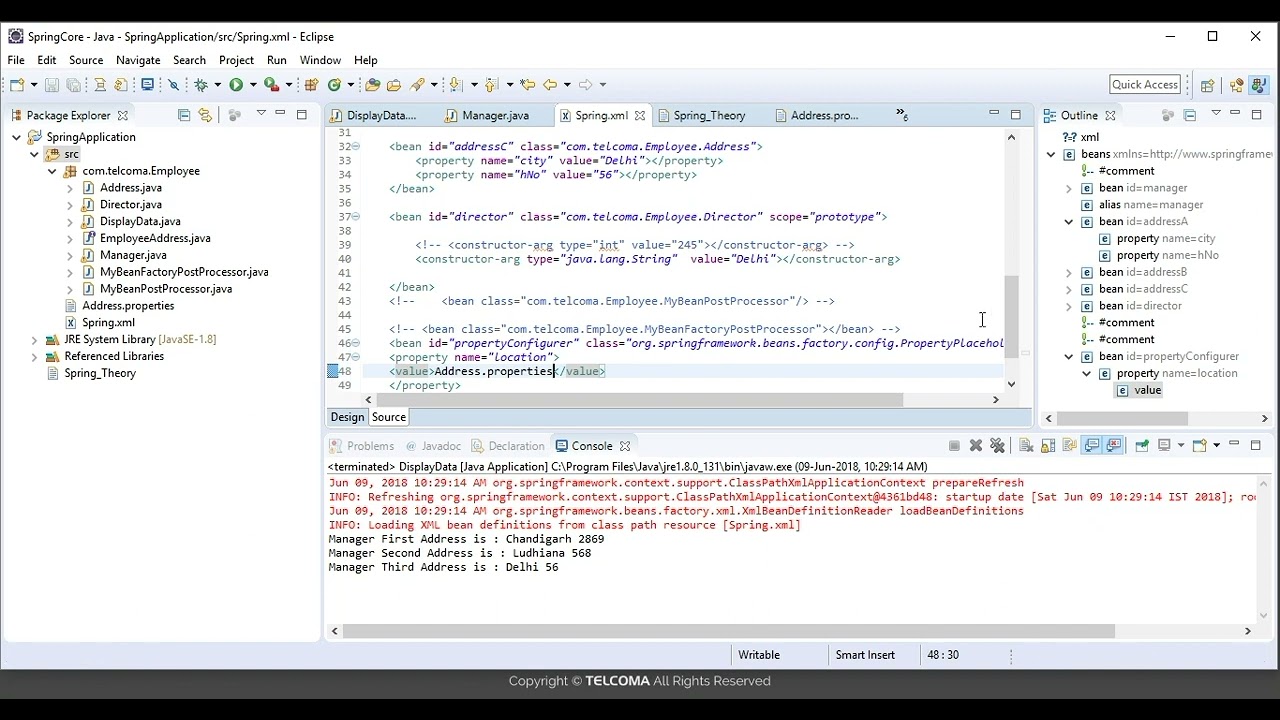
Task: Close the Spring.xml editor tab
Action: [640, 115]
